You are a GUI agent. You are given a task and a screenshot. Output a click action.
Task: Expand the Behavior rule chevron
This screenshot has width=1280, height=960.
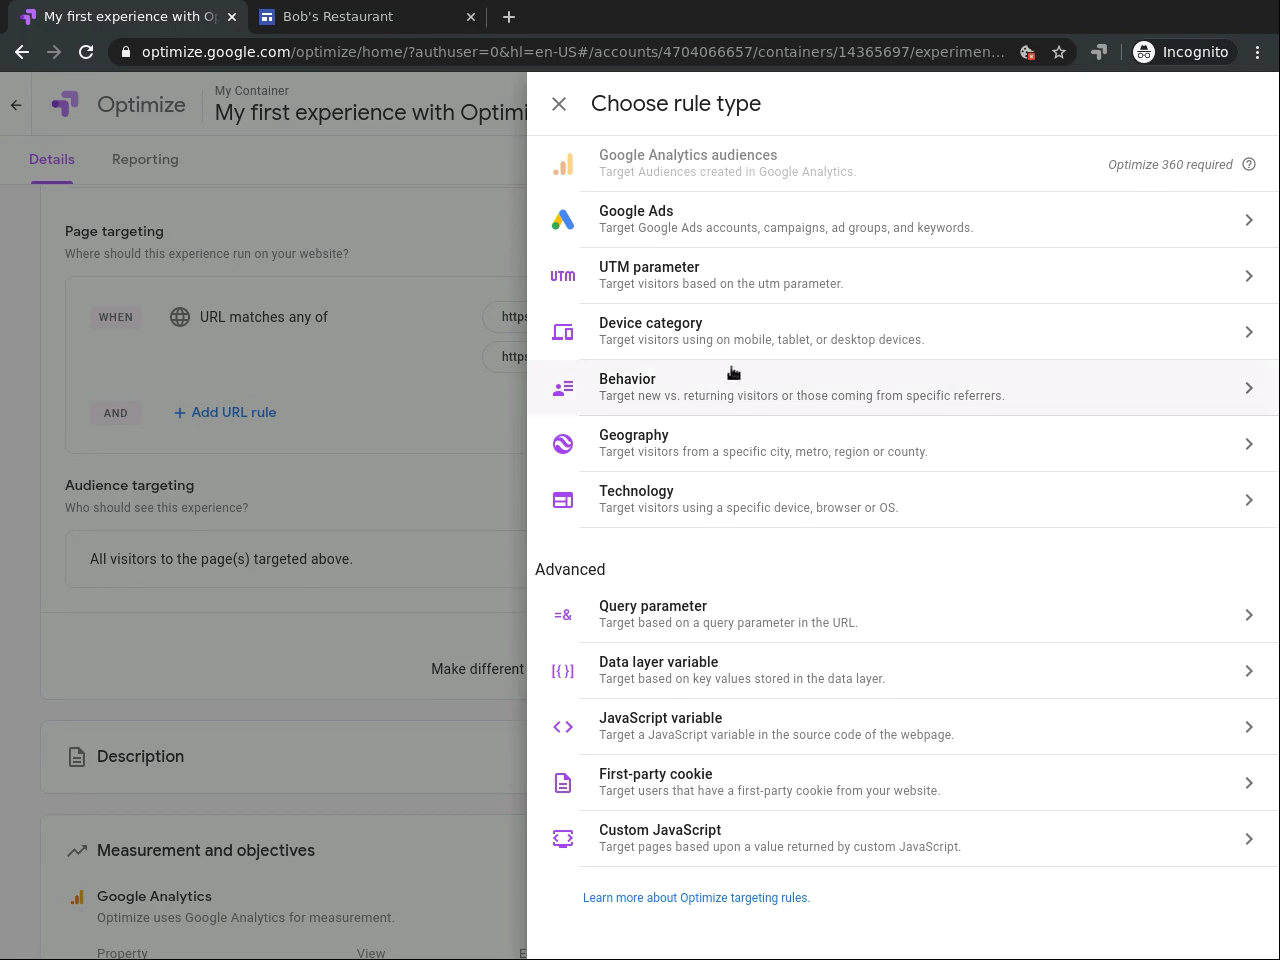[x=1249, y=388]
